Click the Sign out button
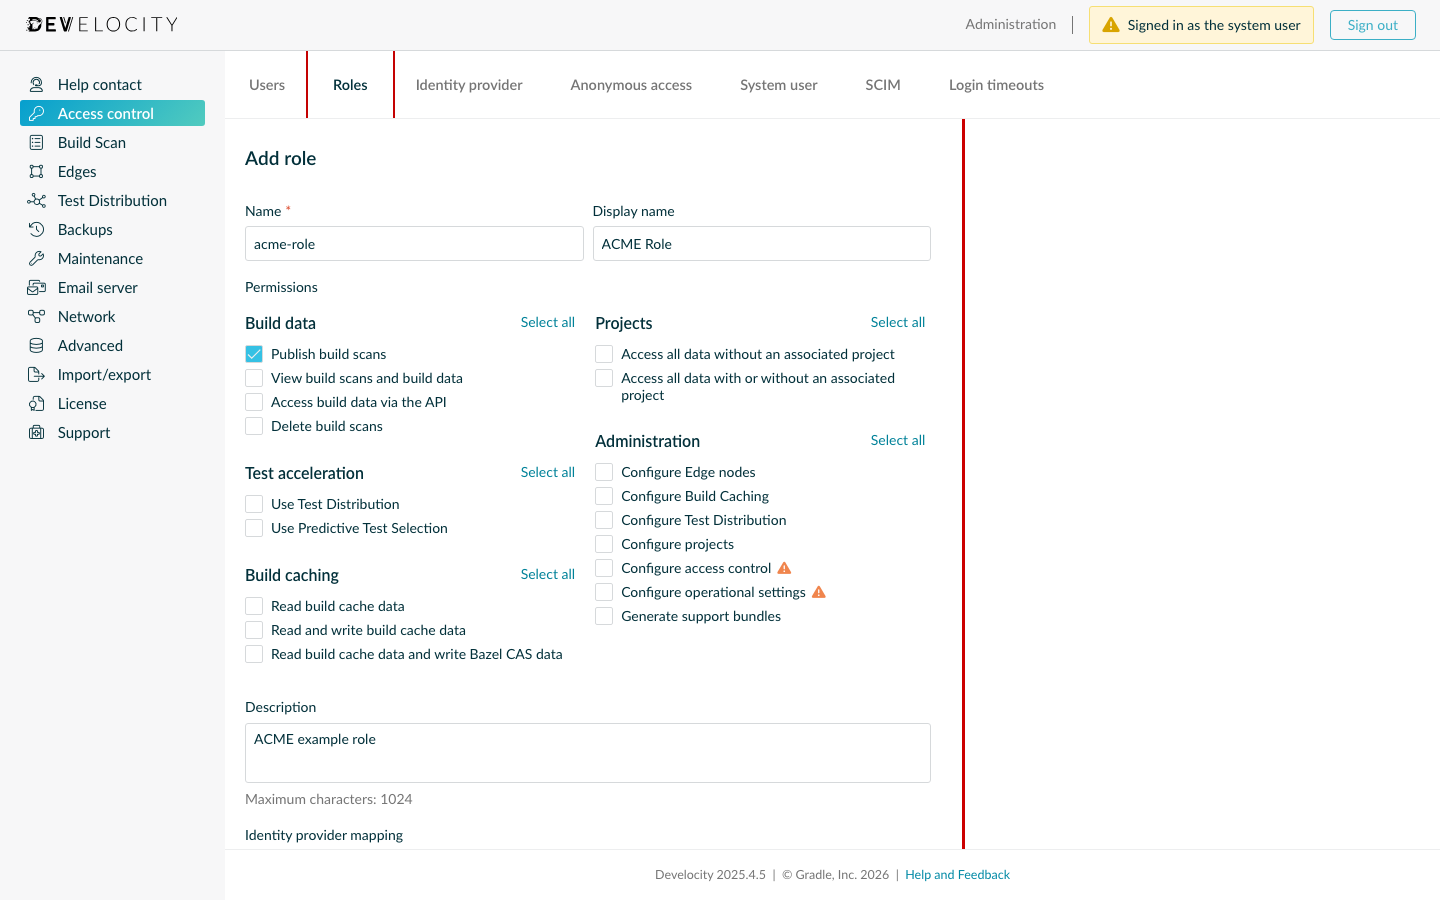Viewport: 1440px width, 900px height. 1372,24
